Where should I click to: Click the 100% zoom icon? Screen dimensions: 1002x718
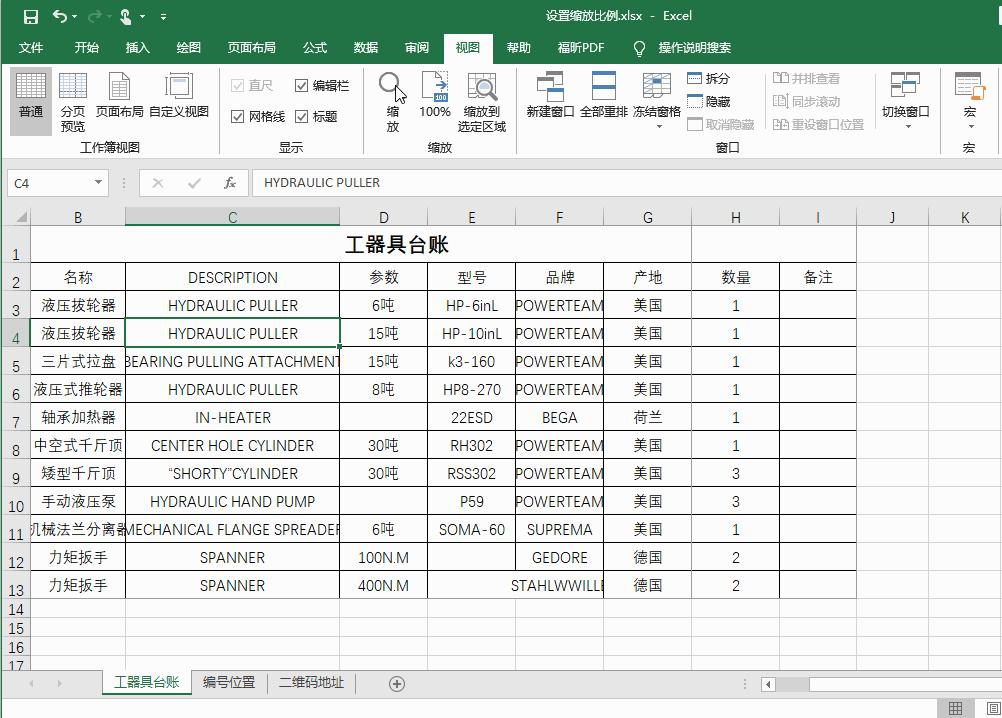tap(435, 97)
